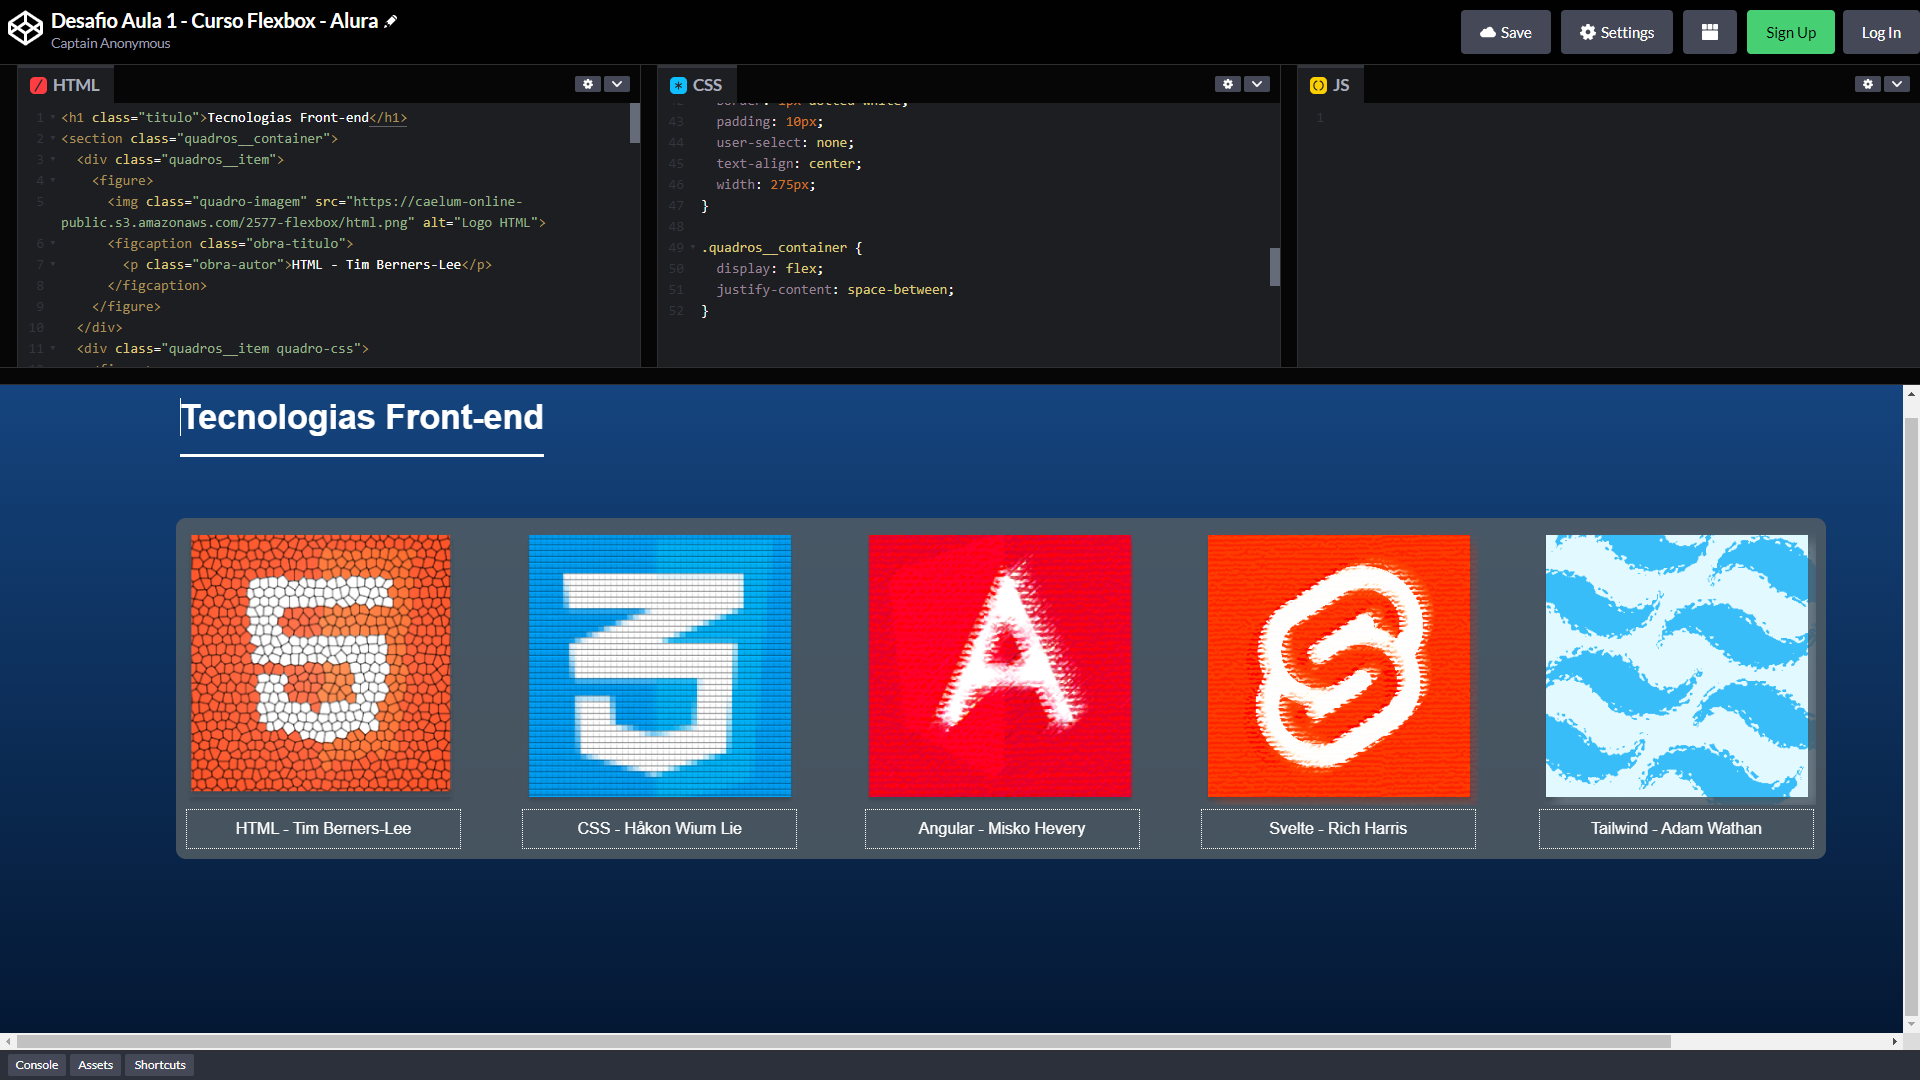Click the Tecnologias Front-end heading
This screenshot has width=1920, height=1080.
click(362, 417)
